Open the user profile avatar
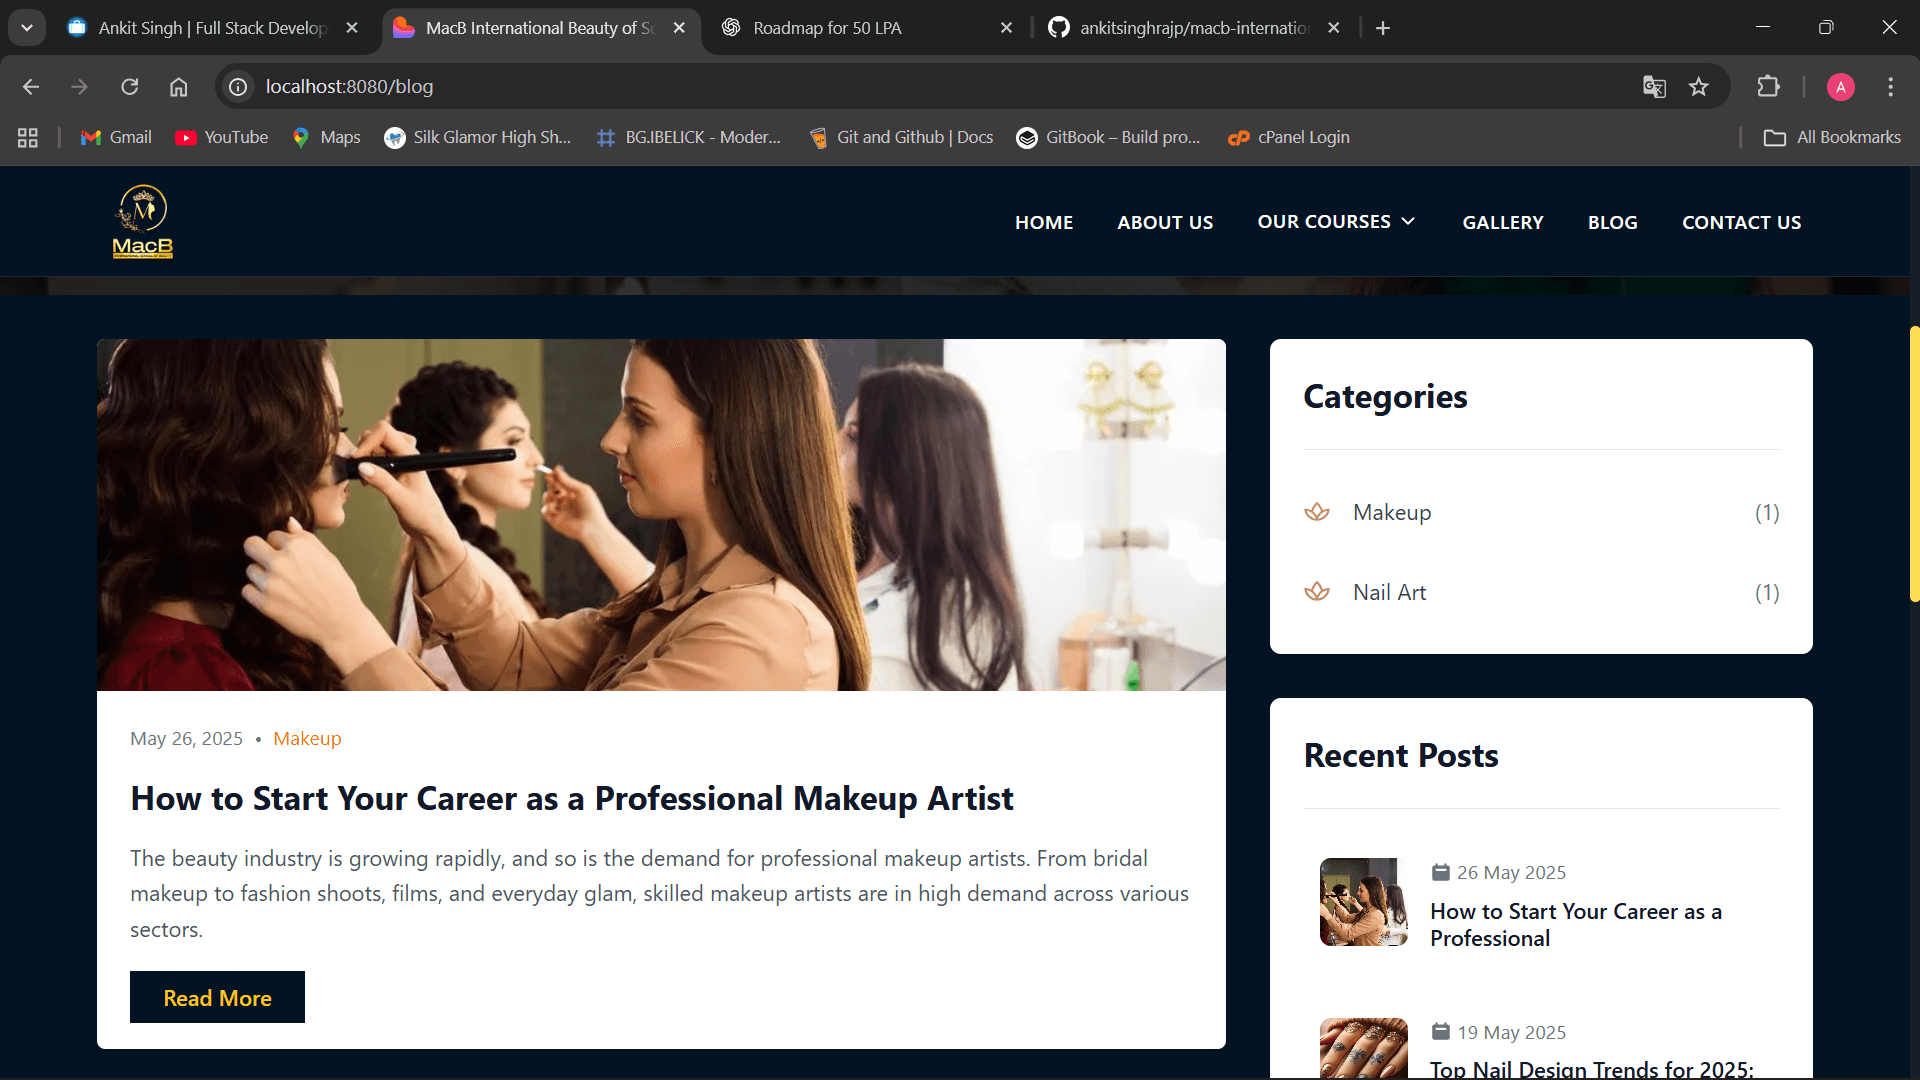 tap(1840, 87)
